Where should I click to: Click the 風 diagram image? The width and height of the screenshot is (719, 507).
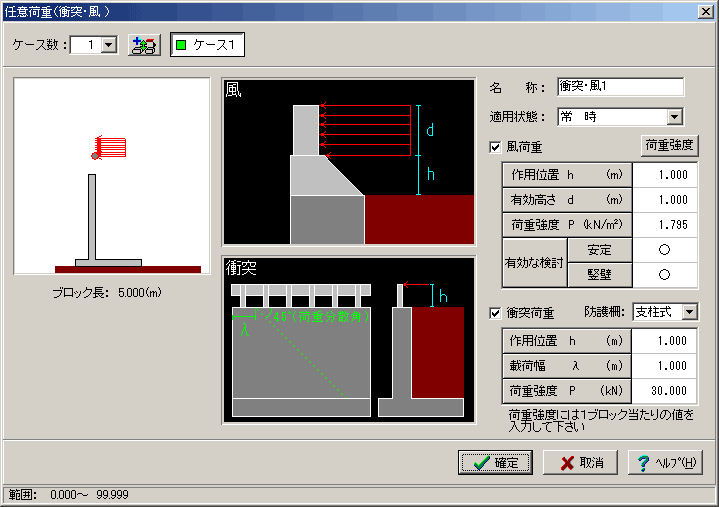(348, 162)
